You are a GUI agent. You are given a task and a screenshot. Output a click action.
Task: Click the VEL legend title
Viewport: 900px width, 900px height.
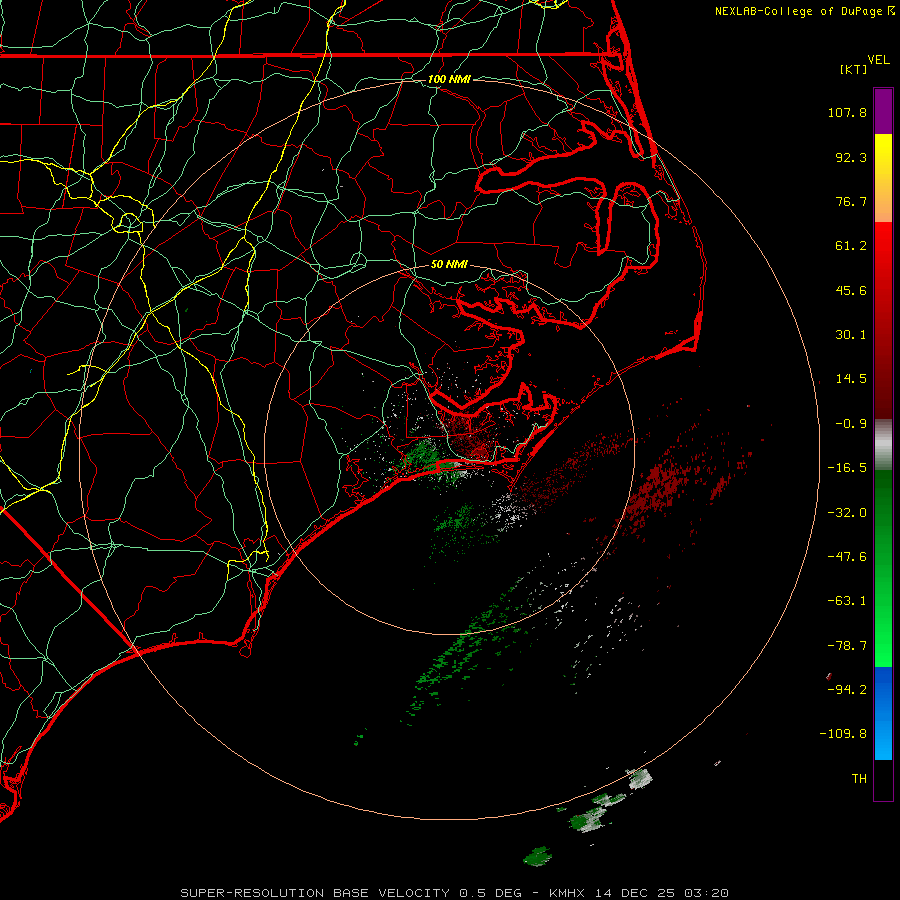coord(878,60)
